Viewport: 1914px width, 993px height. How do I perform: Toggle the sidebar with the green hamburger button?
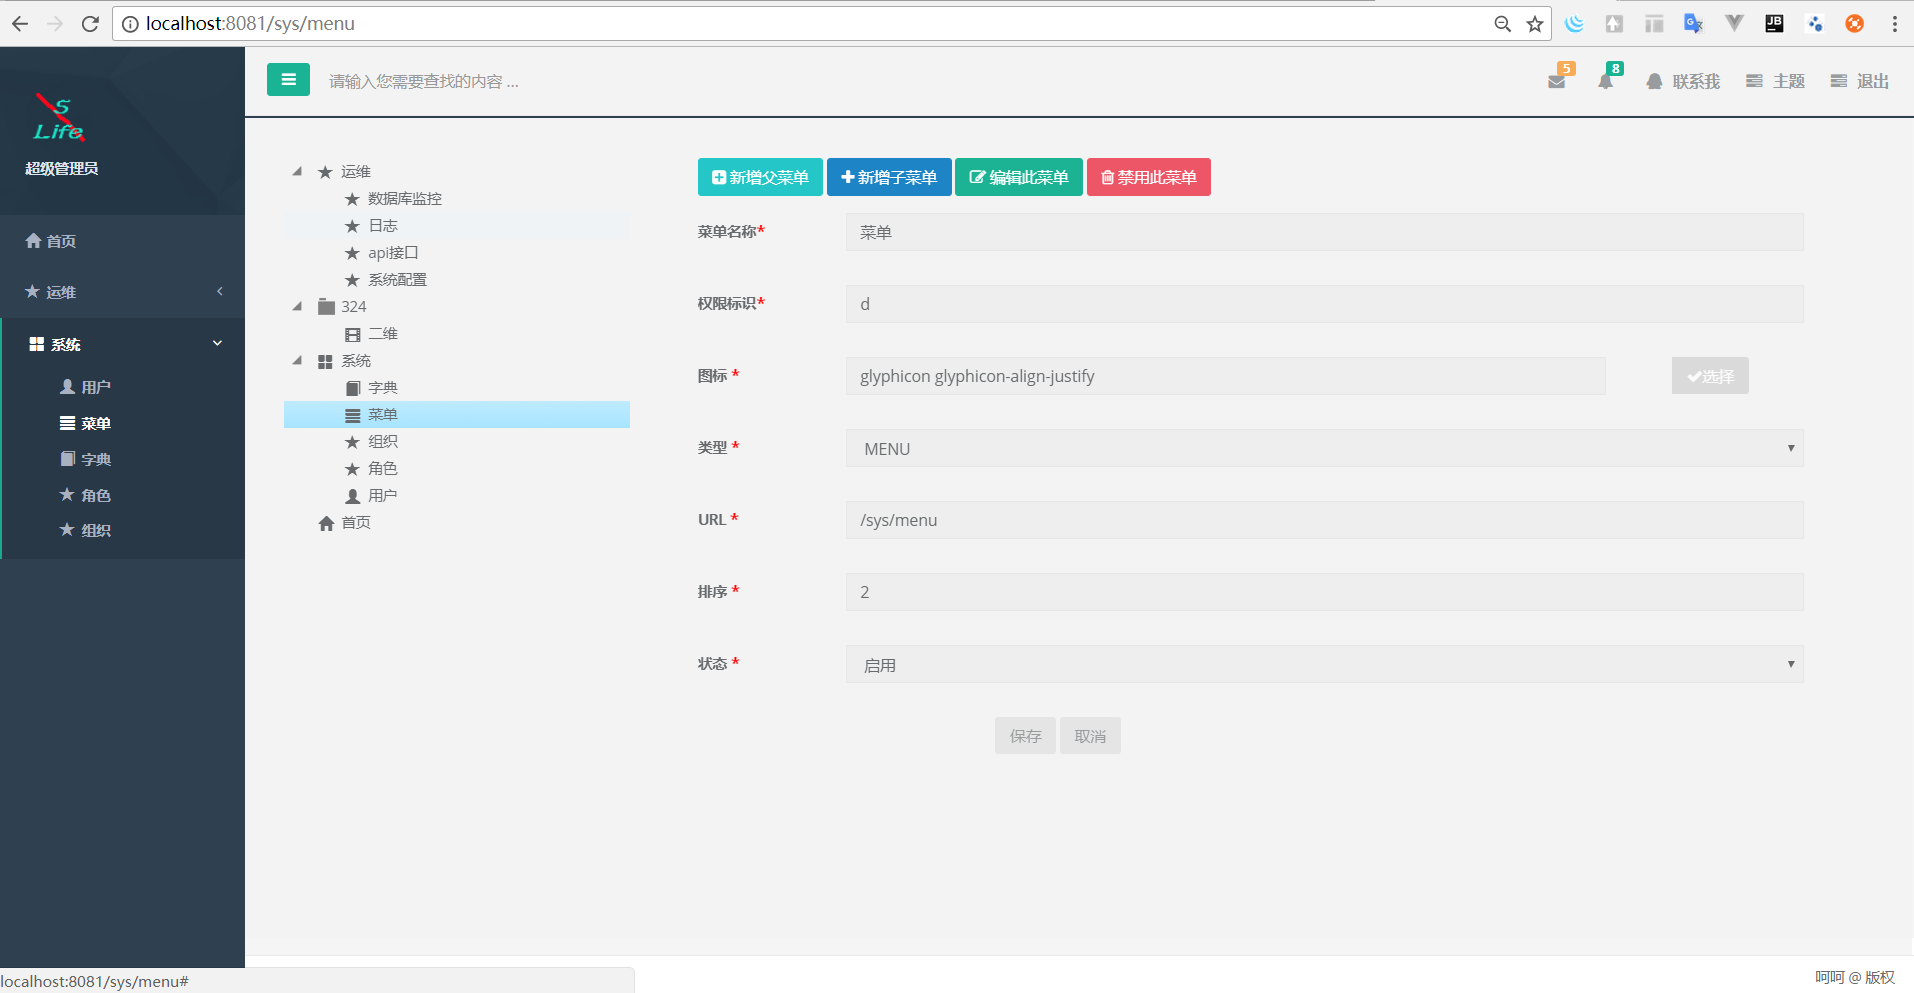(288, 80)
